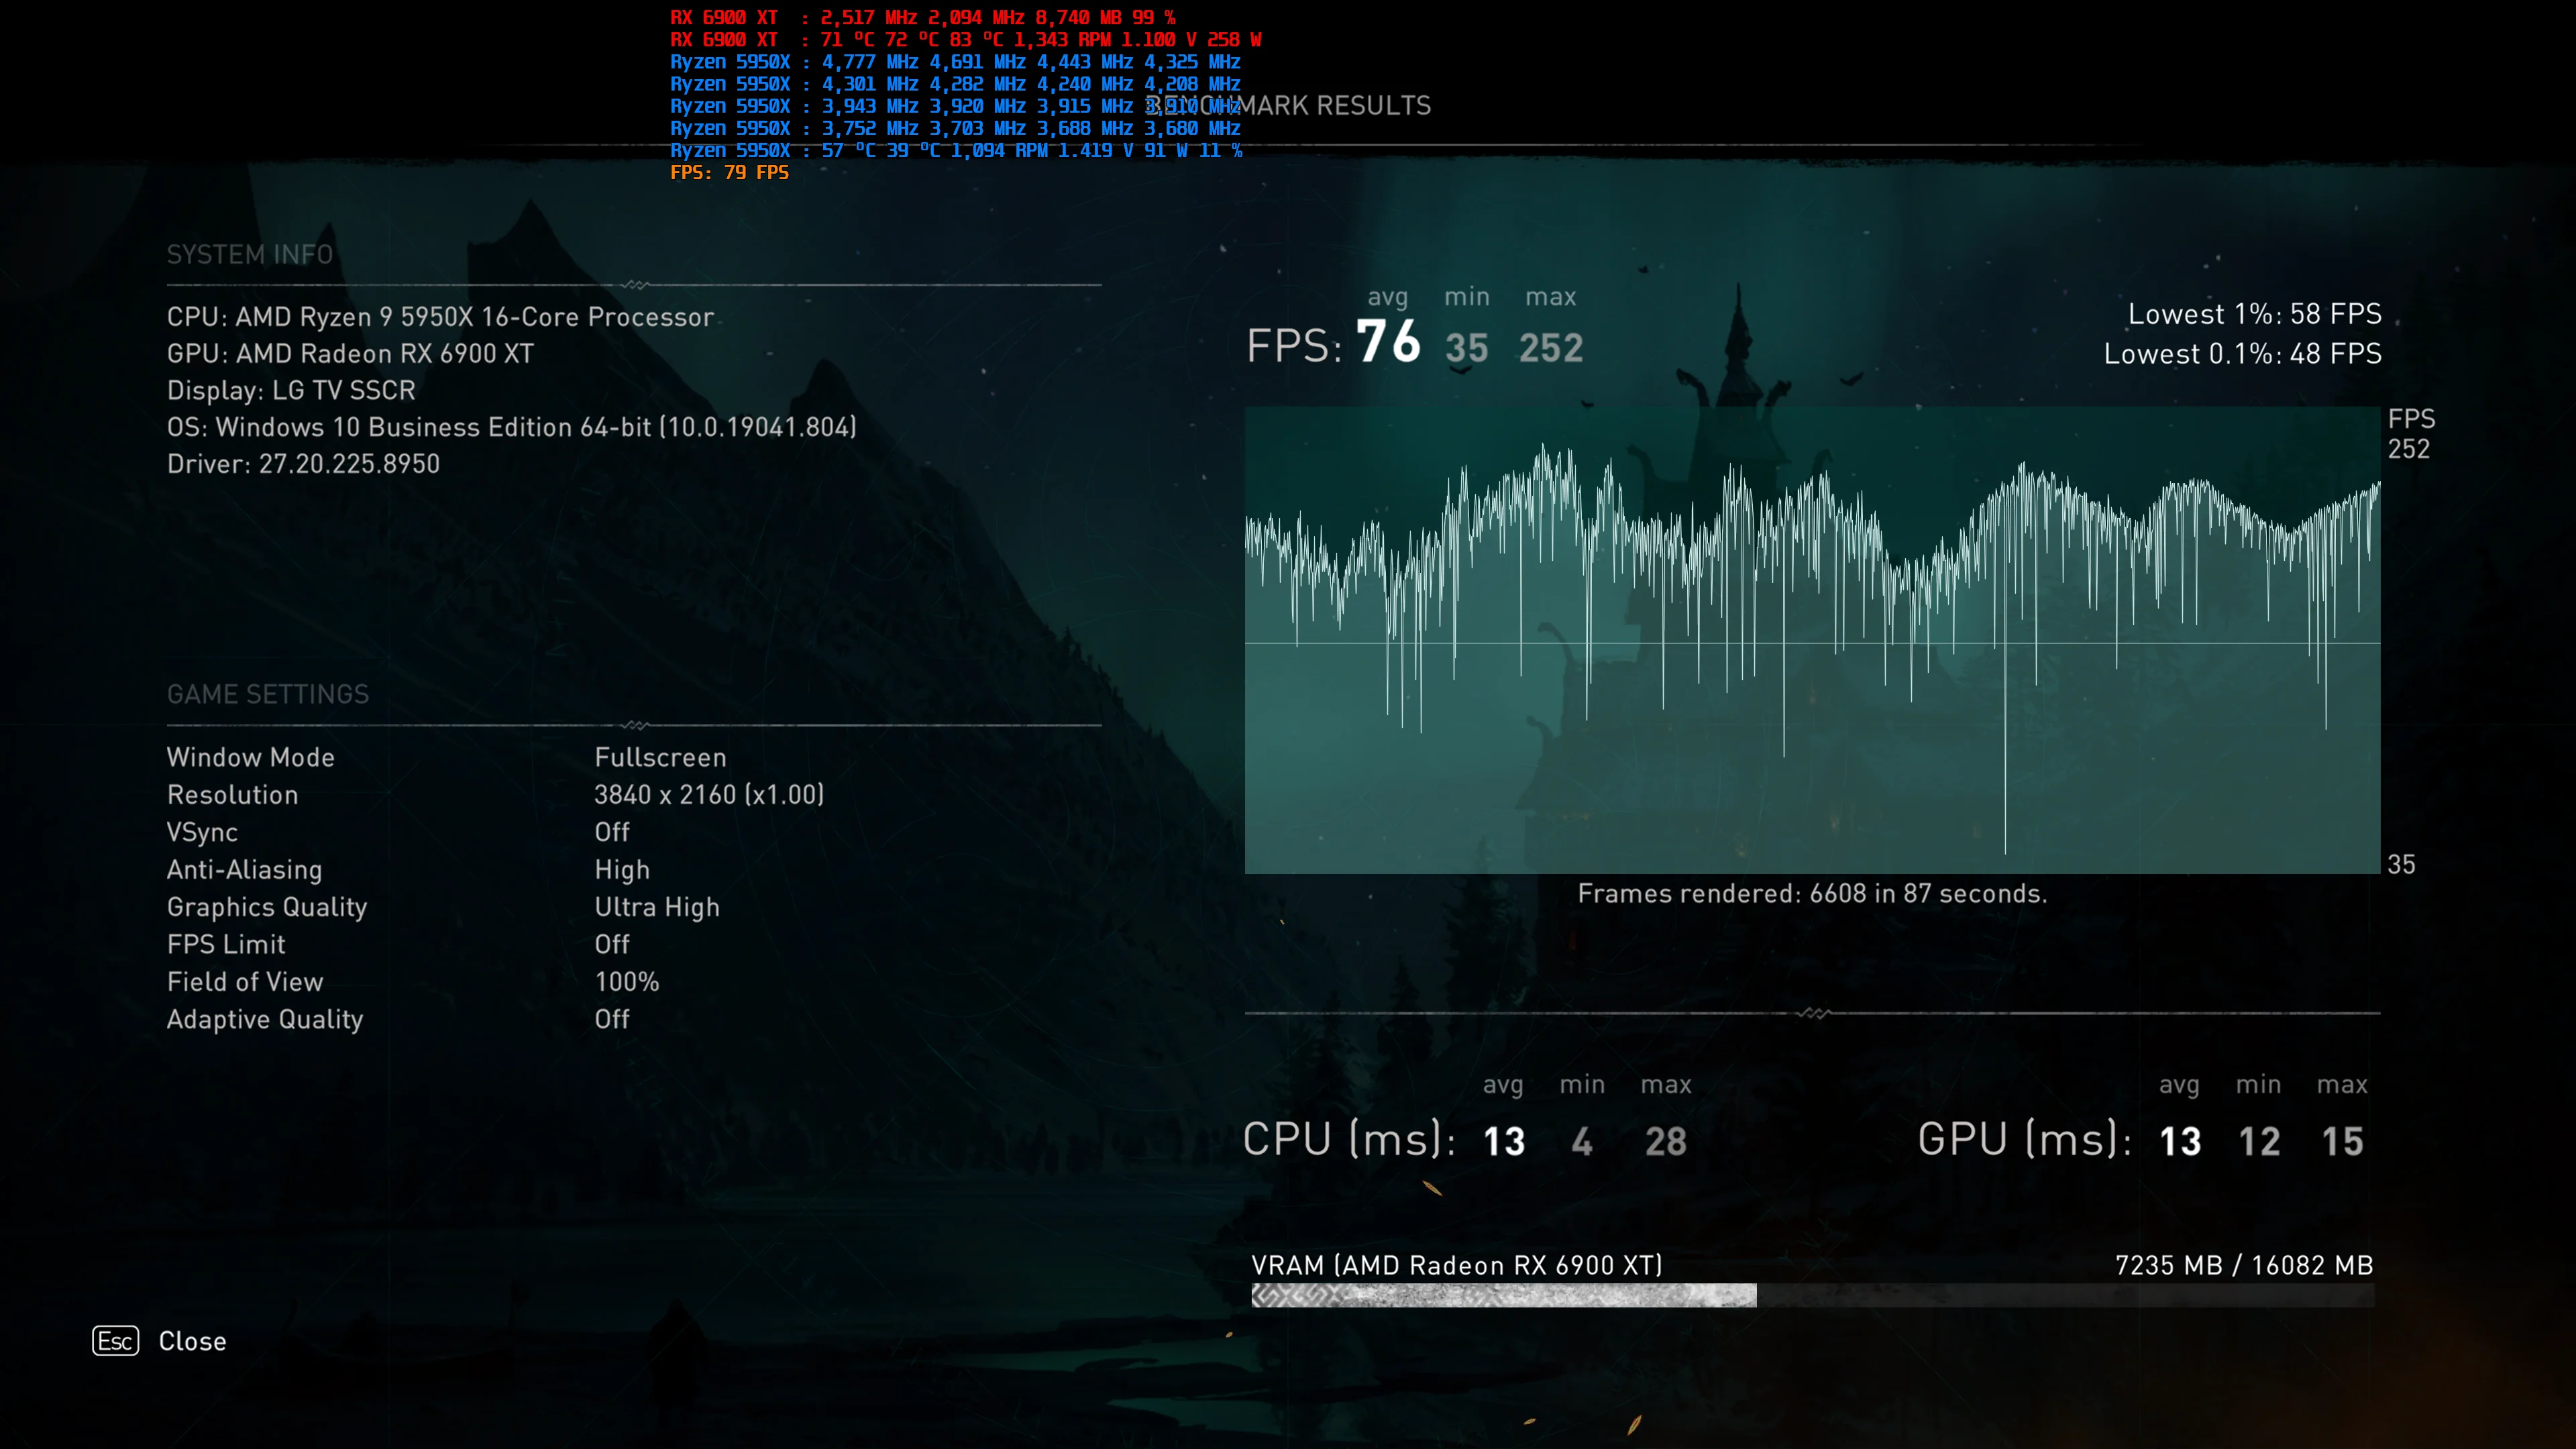2576x1449 pixels.
Task: Click the GAME SETTINGS heading
Action: (x=268, y=694)
